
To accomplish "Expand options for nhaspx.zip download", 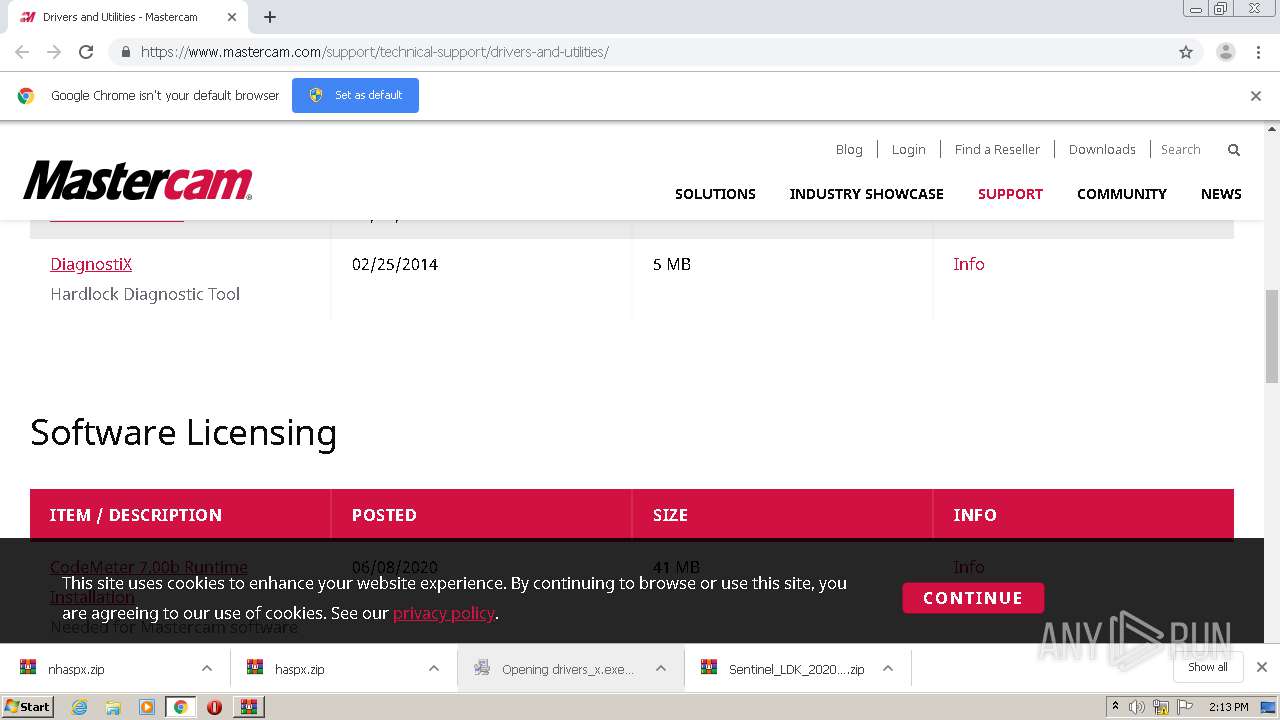I will 207,669.
